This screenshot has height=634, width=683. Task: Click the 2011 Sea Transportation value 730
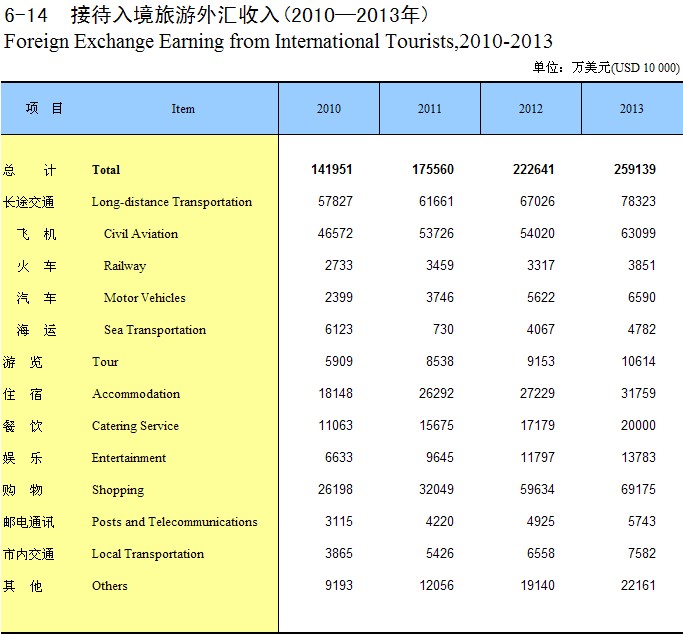click(443, 330)
